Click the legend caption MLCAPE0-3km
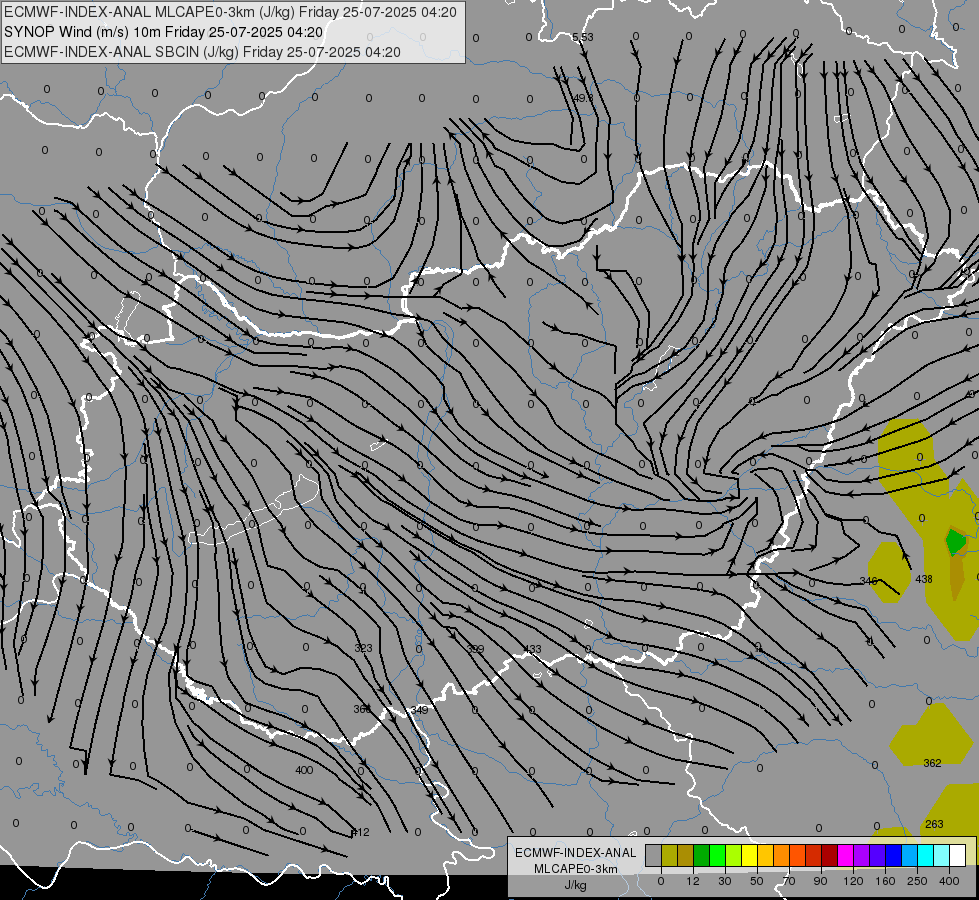 (575, 869)
